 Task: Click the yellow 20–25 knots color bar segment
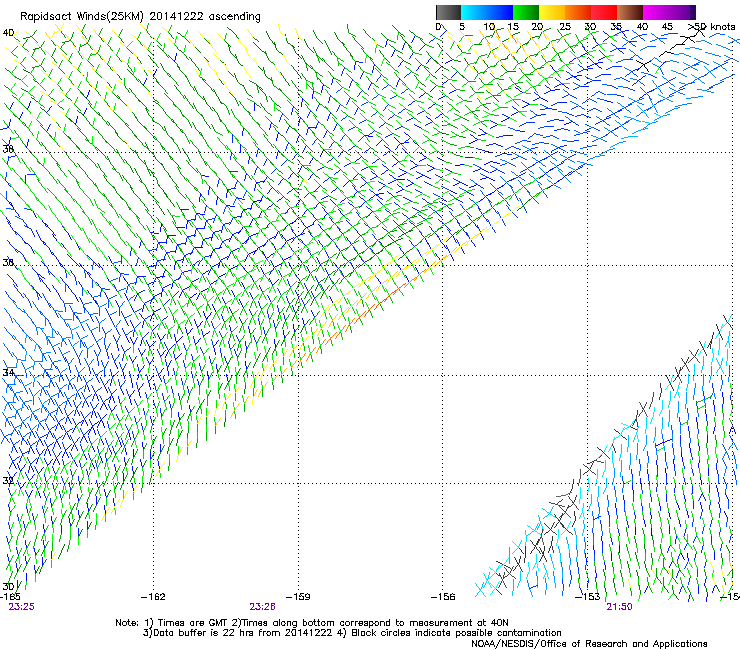coord(552,12)
